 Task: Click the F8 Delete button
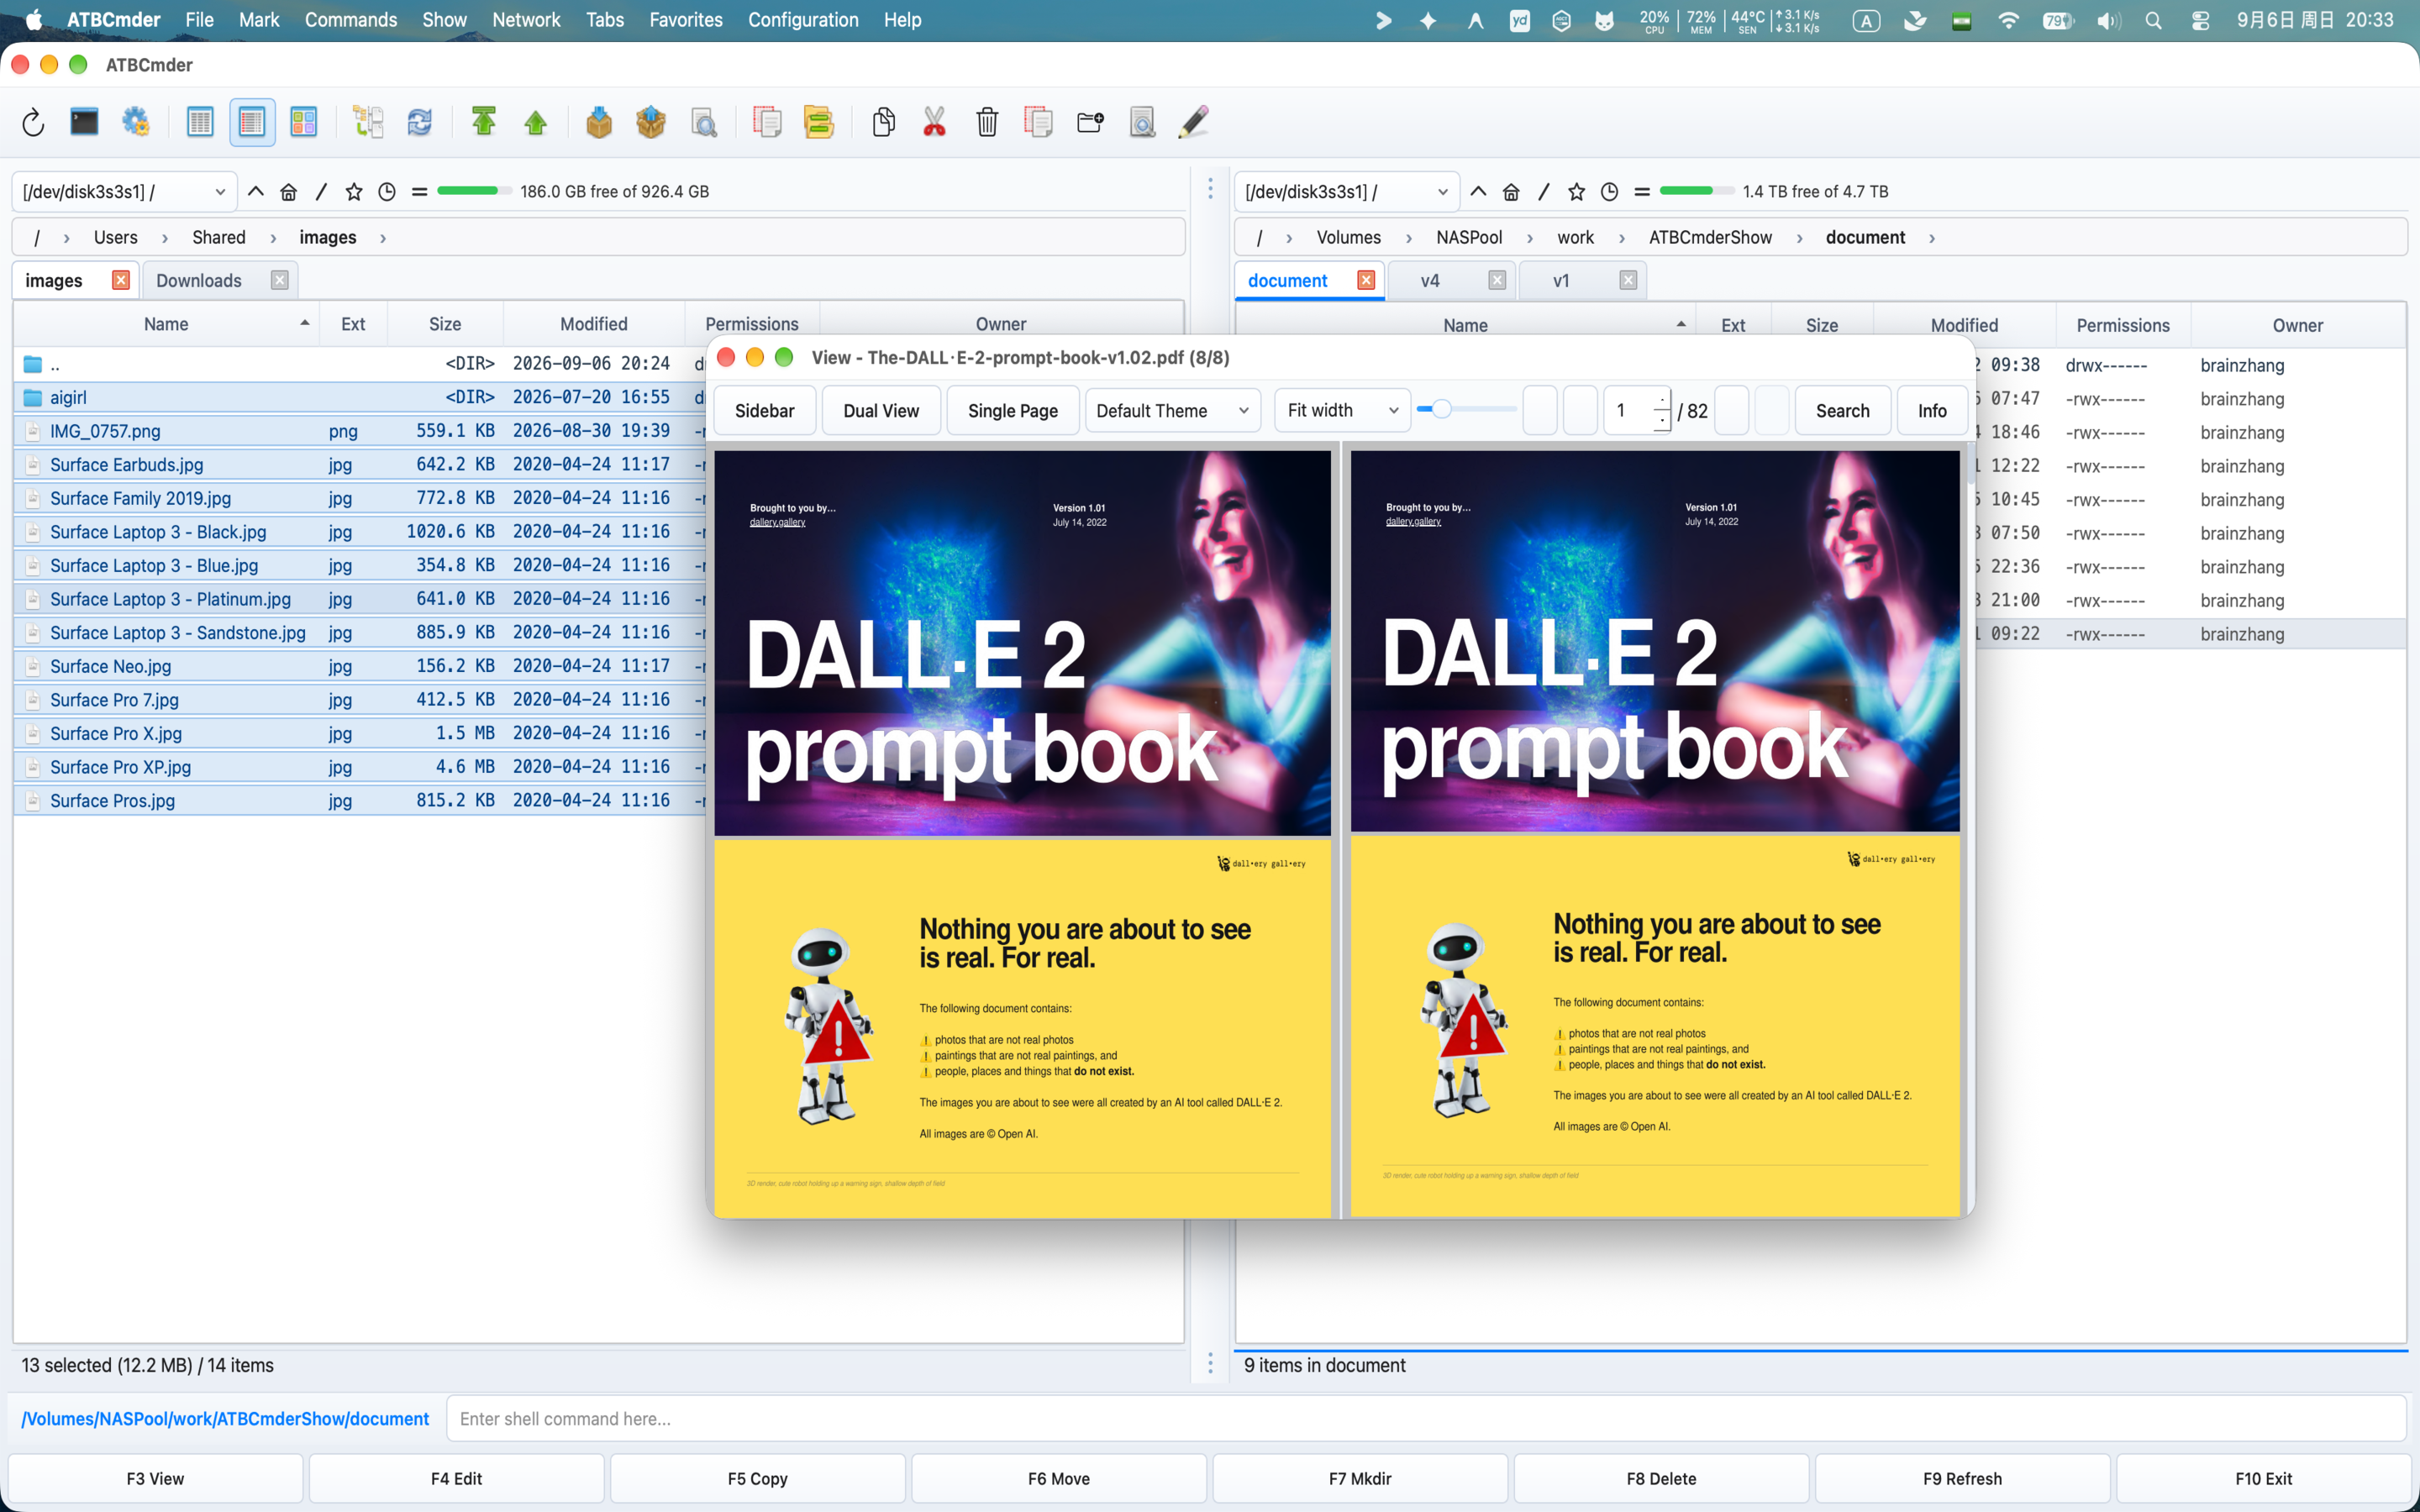[x=1661, y=1478]
